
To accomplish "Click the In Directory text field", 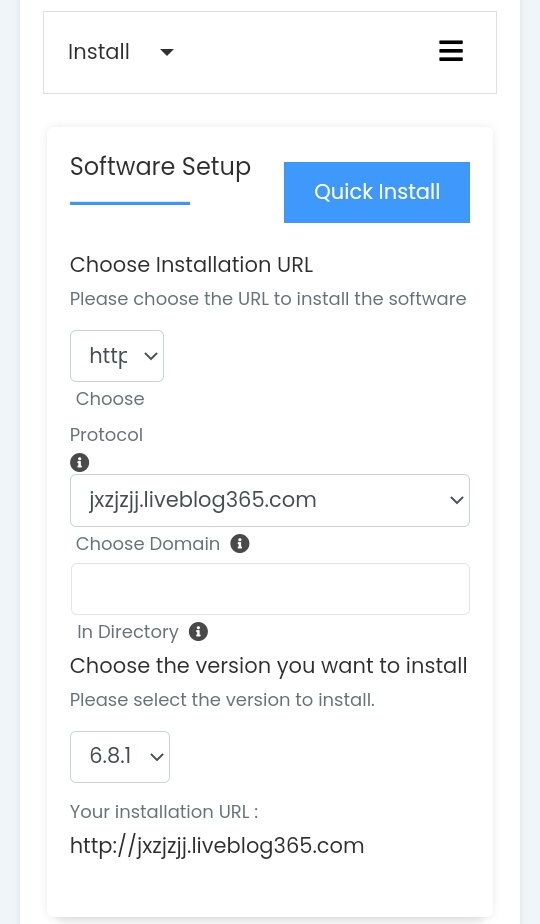I will click(270, 589).
